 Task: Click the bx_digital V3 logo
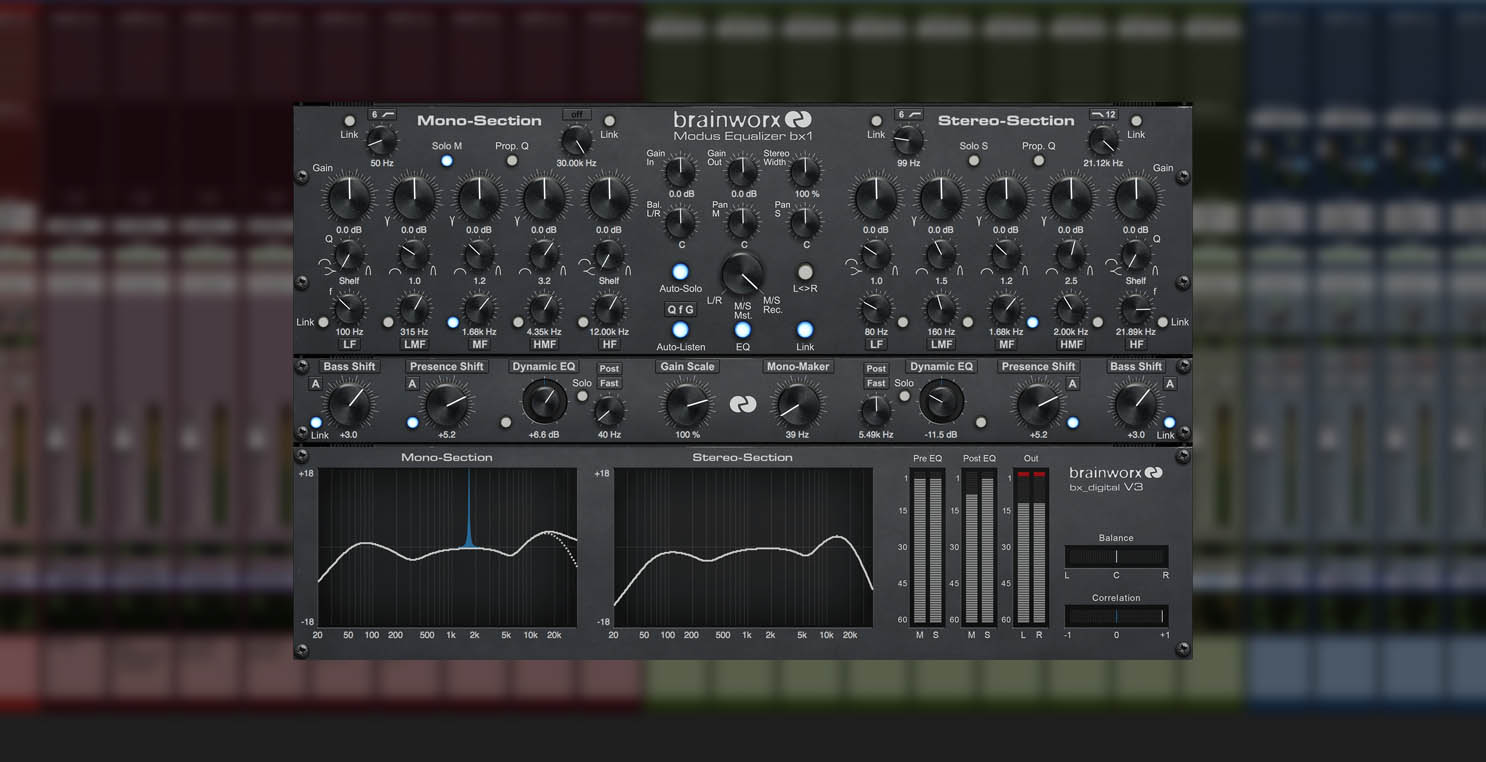coord(1115,479)
